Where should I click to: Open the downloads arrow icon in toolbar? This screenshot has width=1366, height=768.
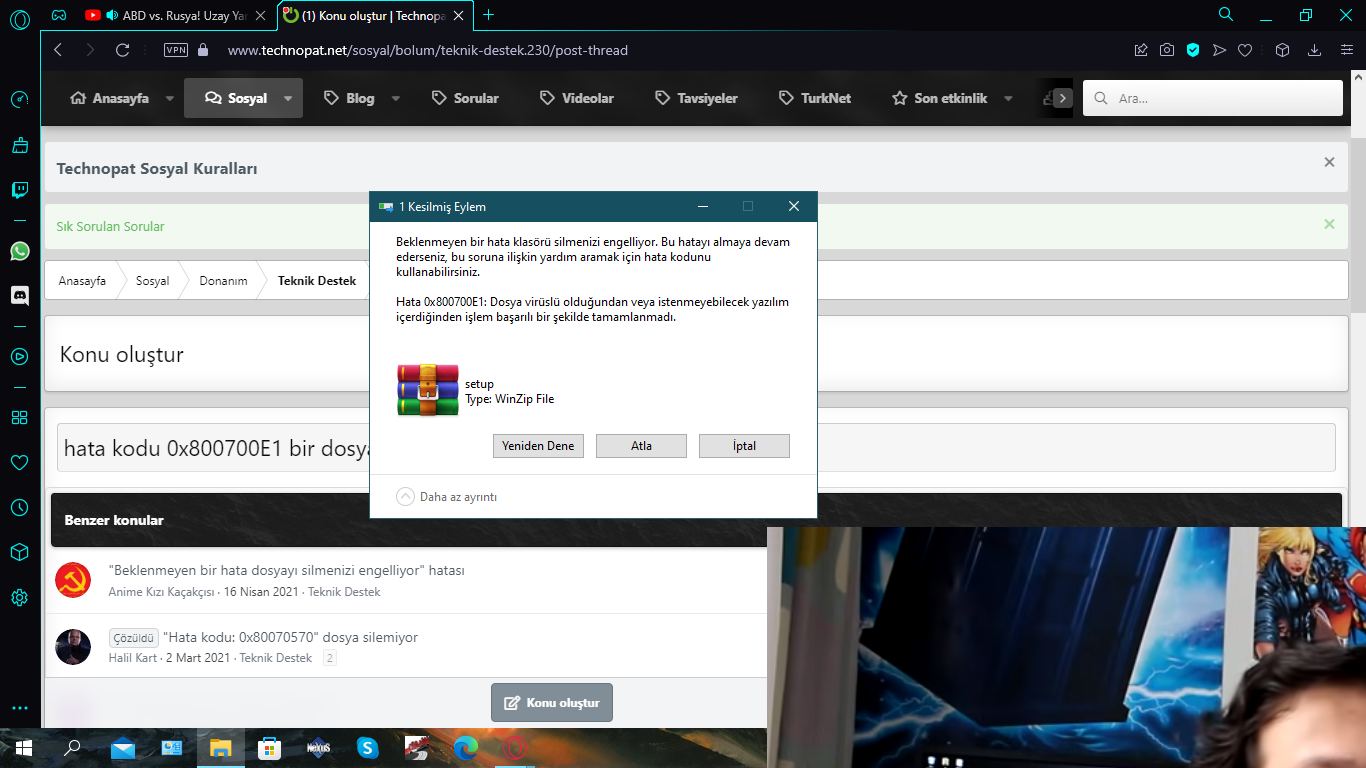point(1315,50)
